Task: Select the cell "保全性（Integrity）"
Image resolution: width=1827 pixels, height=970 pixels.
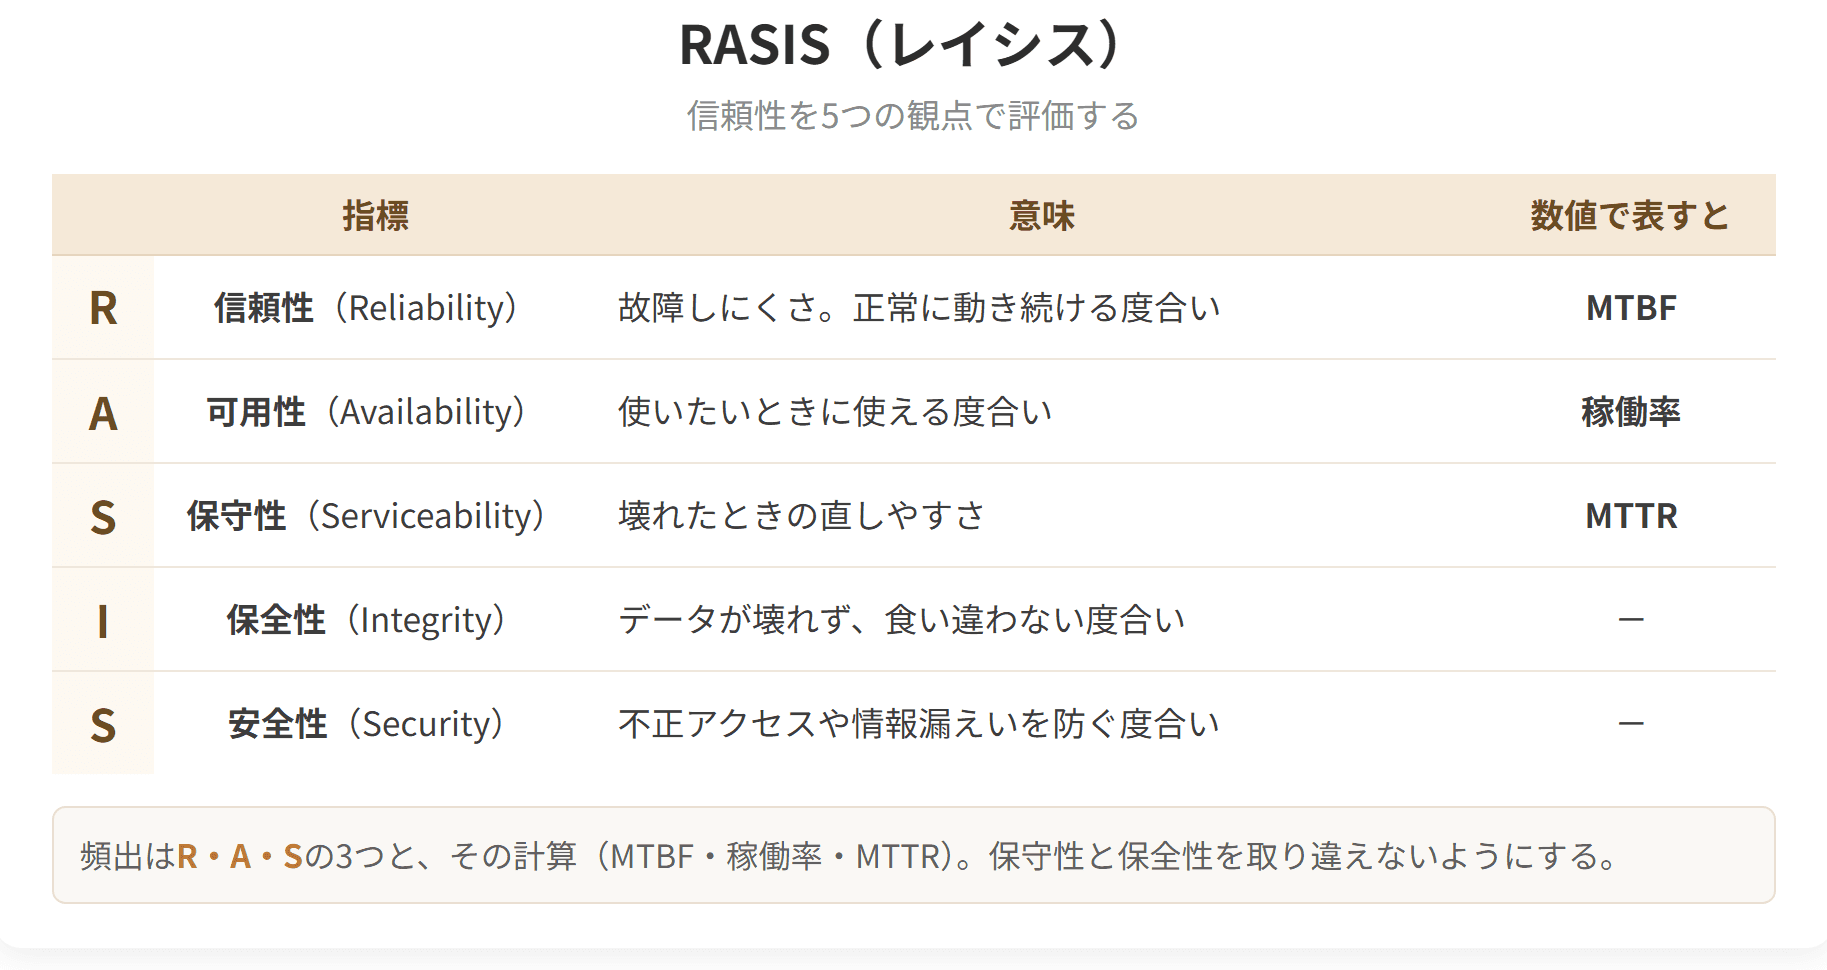Action: coord(376,620)
